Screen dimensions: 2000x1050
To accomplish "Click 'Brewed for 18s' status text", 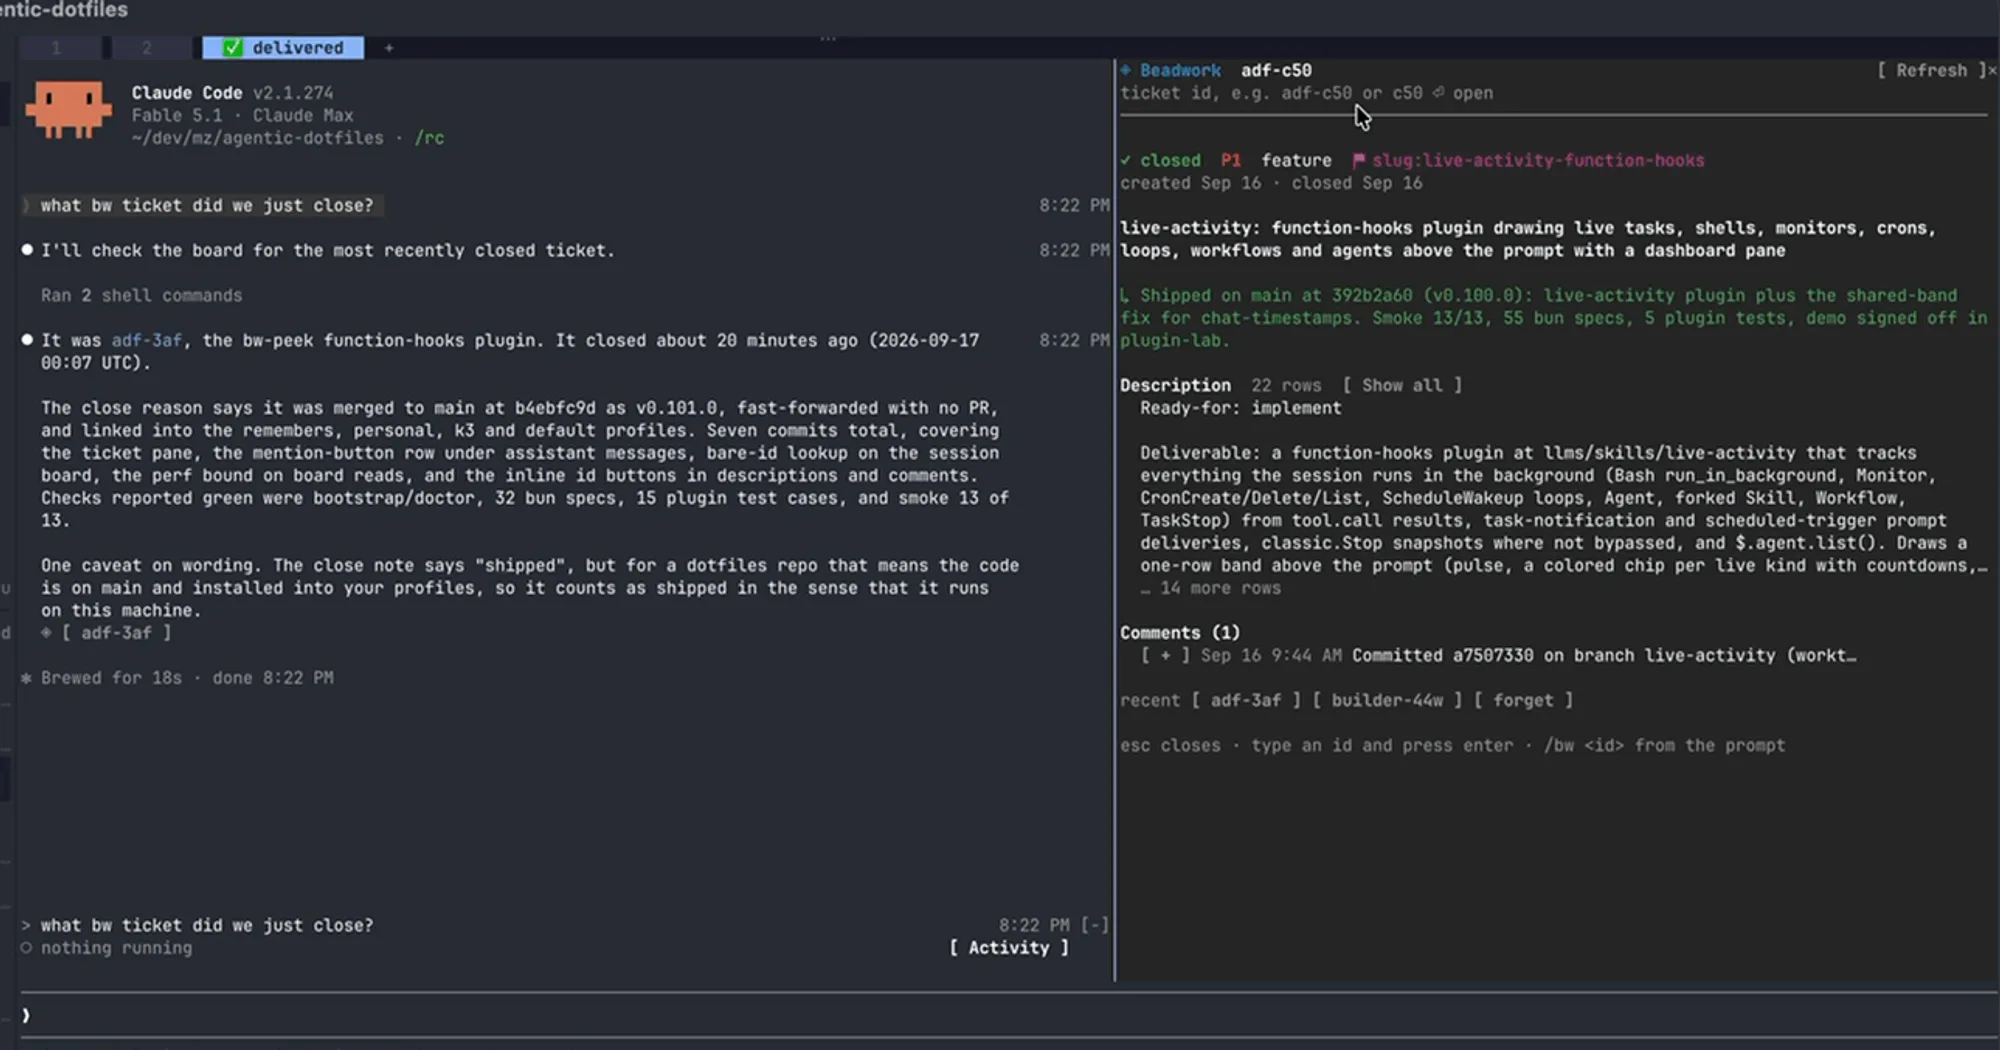I will [111, 678].
